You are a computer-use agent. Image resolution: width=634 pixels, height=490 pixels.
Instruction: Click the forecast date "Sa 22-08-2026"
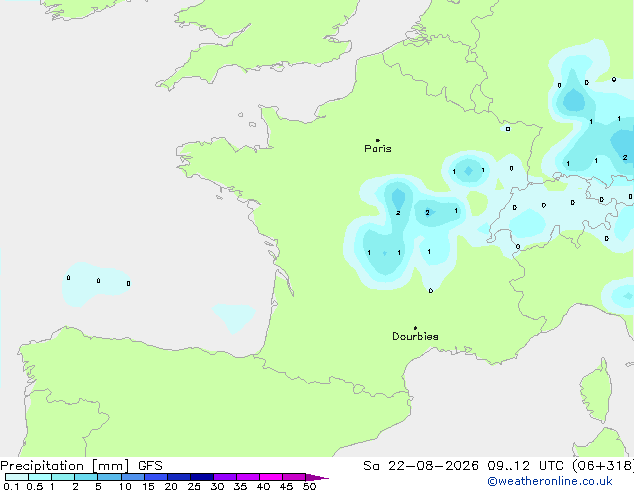pyautogui.click(x=421, y=466)
